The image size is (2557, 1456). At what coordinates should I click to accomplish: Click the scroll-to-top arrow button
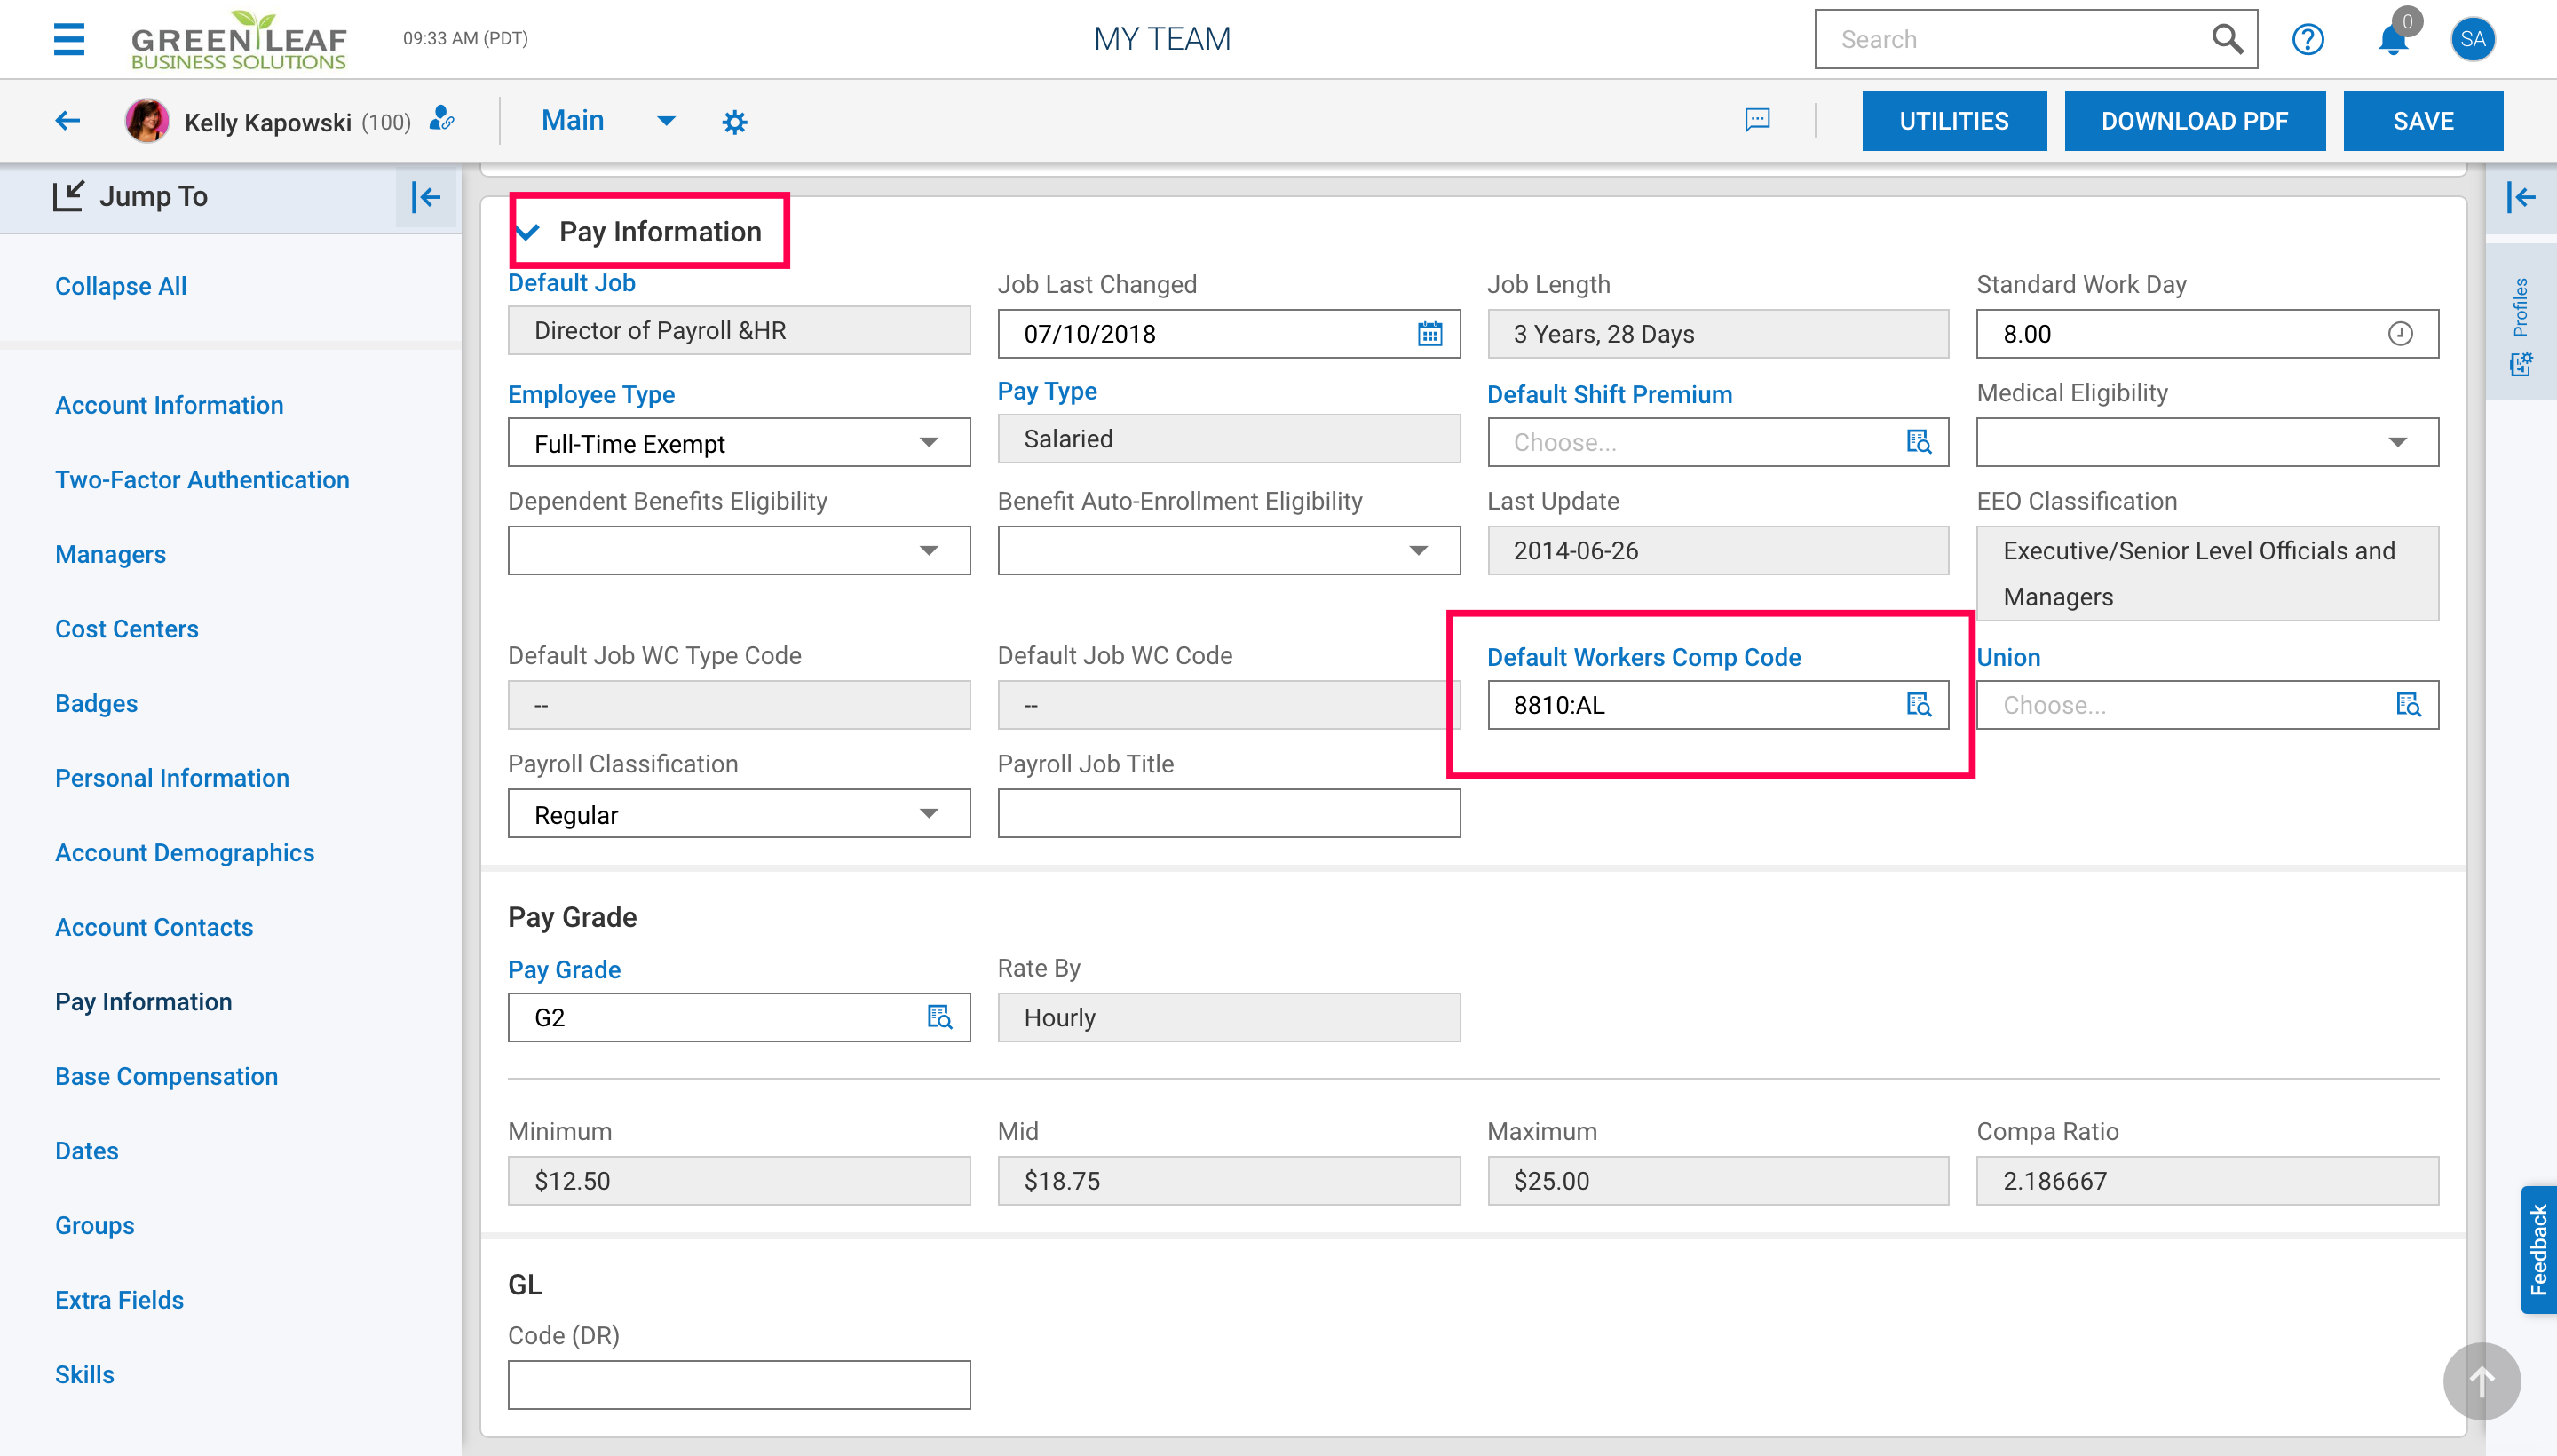2481,1381
